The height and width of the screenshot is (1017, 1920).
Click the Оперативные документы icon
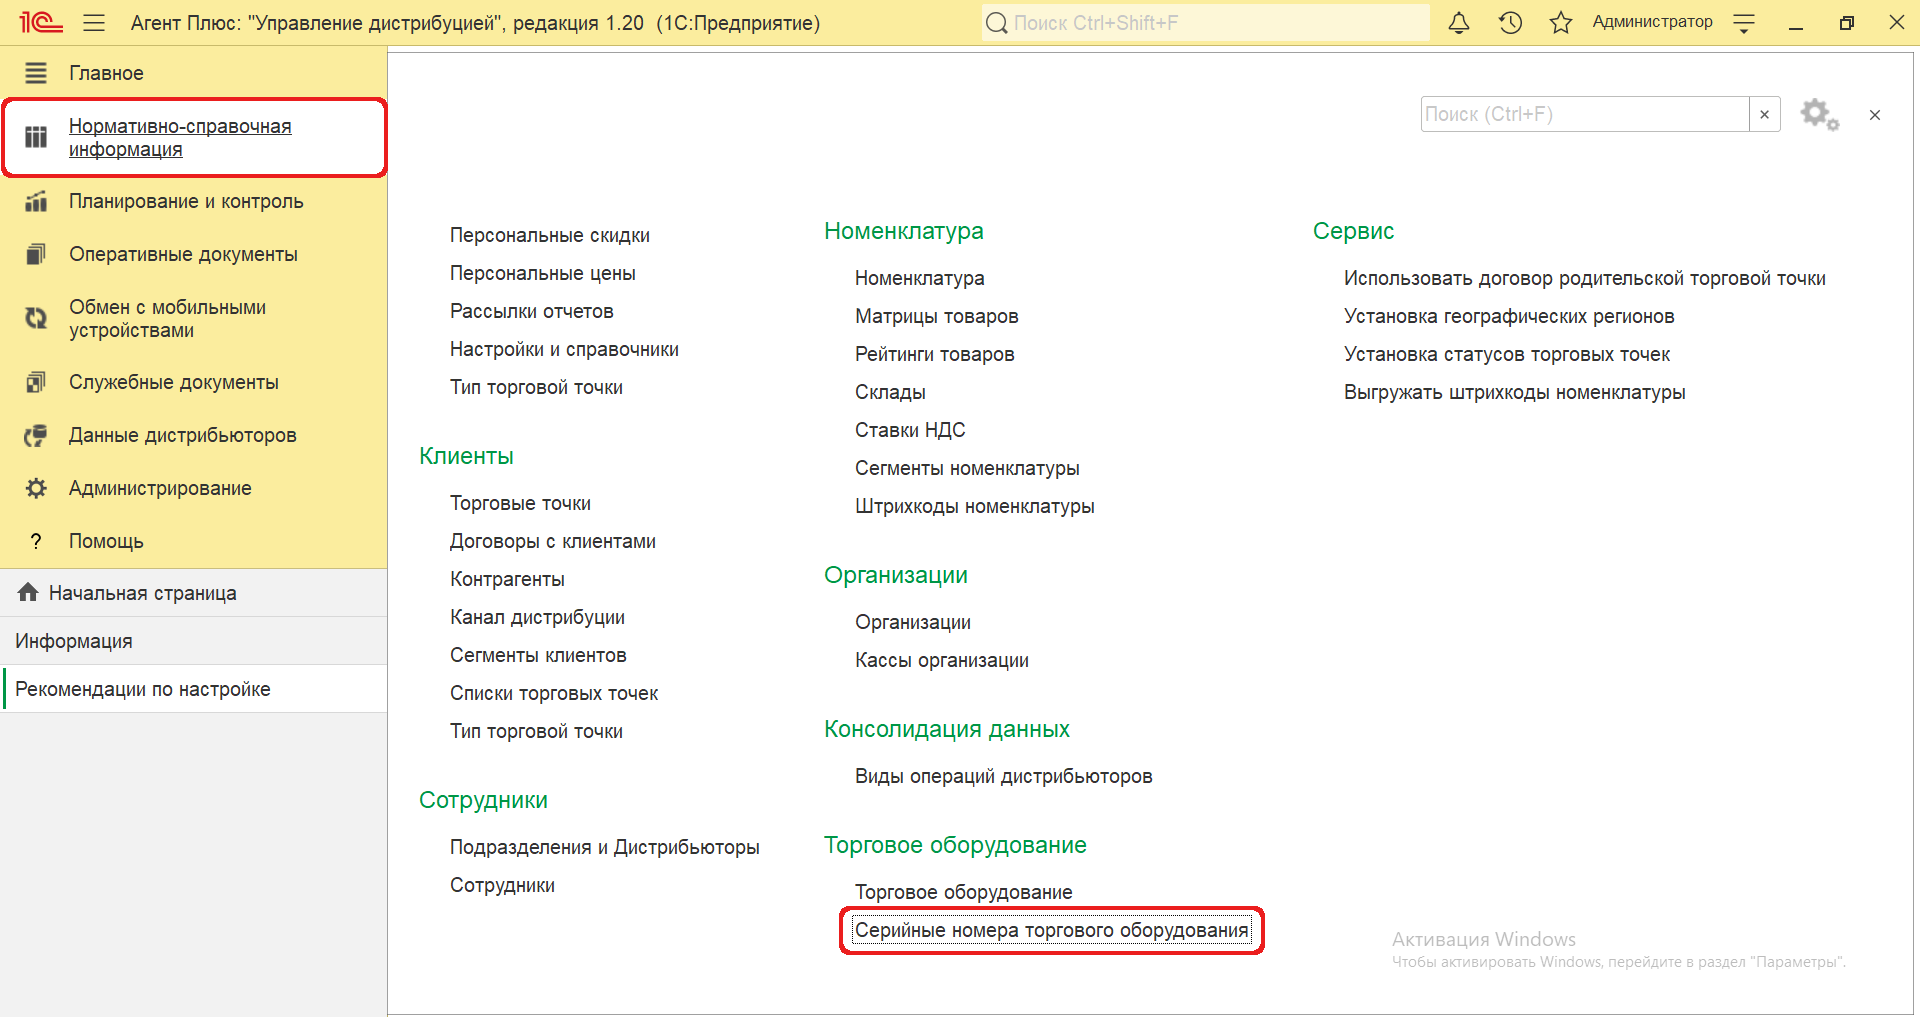(36, 254)
